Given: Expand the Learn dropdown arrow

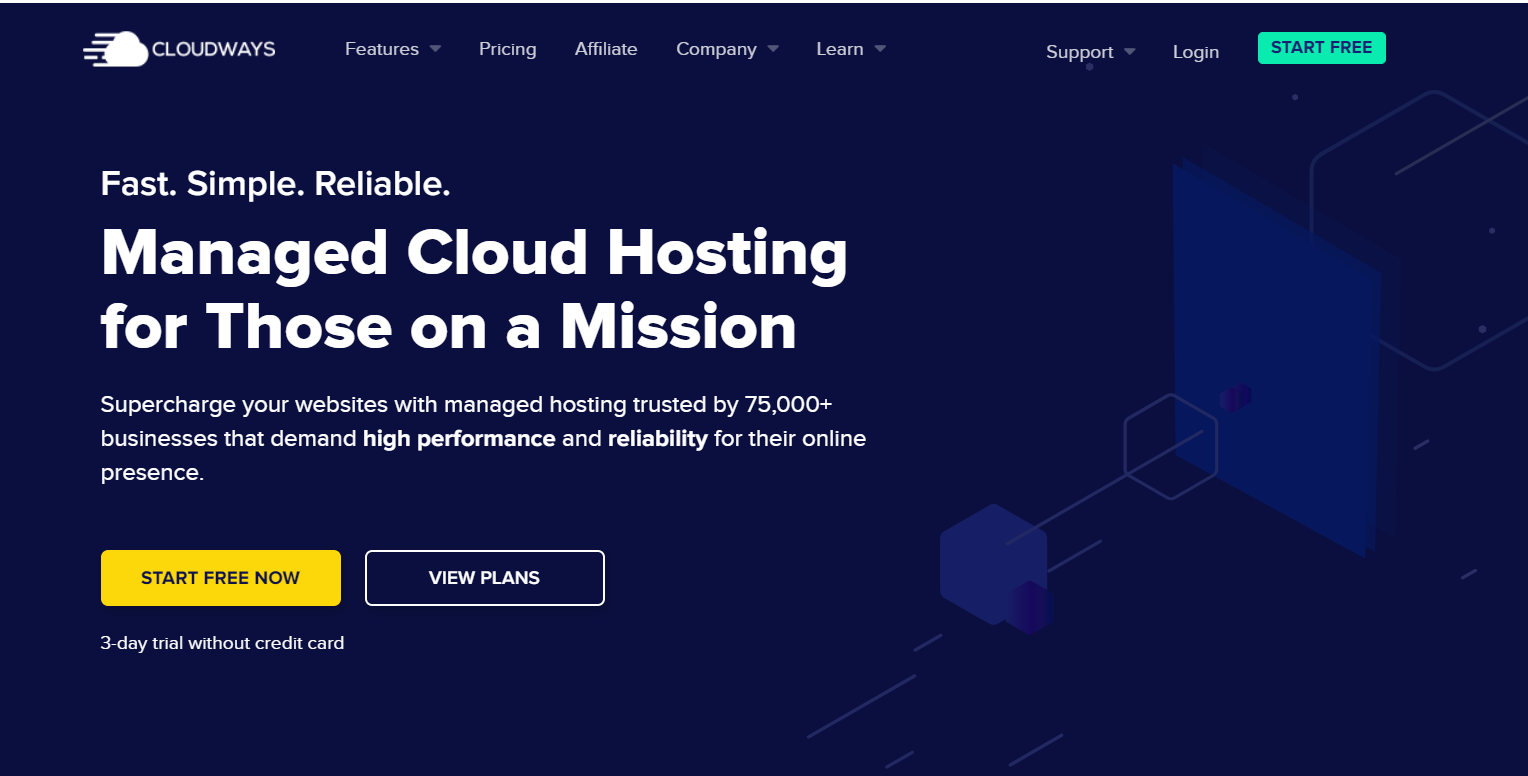Looking at the screenshot, I should click(880, 49).
